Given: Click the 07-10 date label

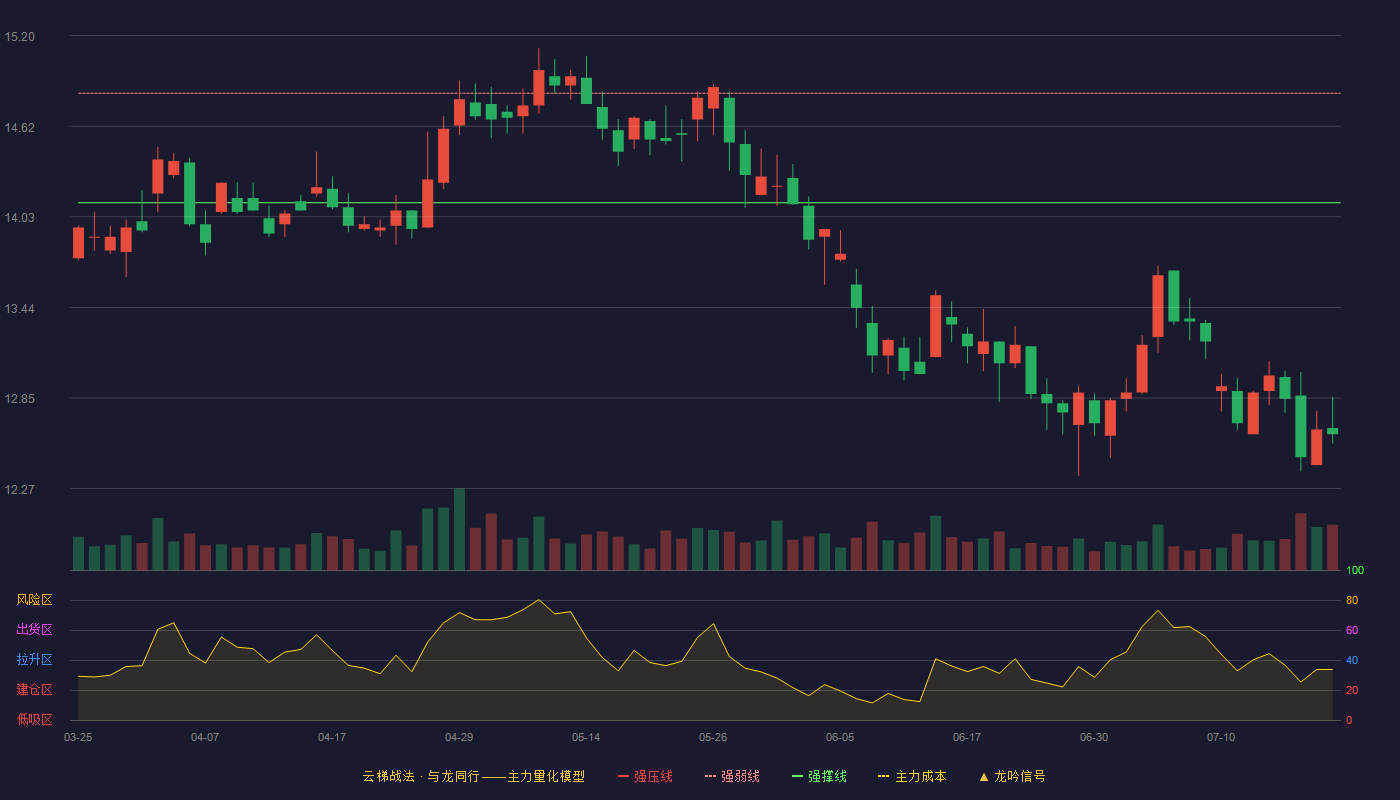Looking at the screenshot, I should pos(1221,737).
